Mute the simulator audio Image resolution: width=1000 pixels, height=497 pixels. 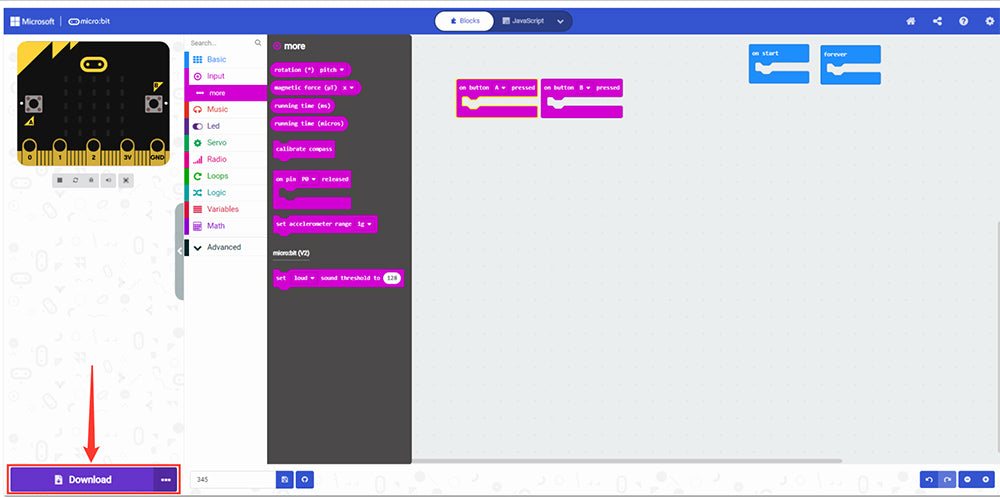(109, 180)
